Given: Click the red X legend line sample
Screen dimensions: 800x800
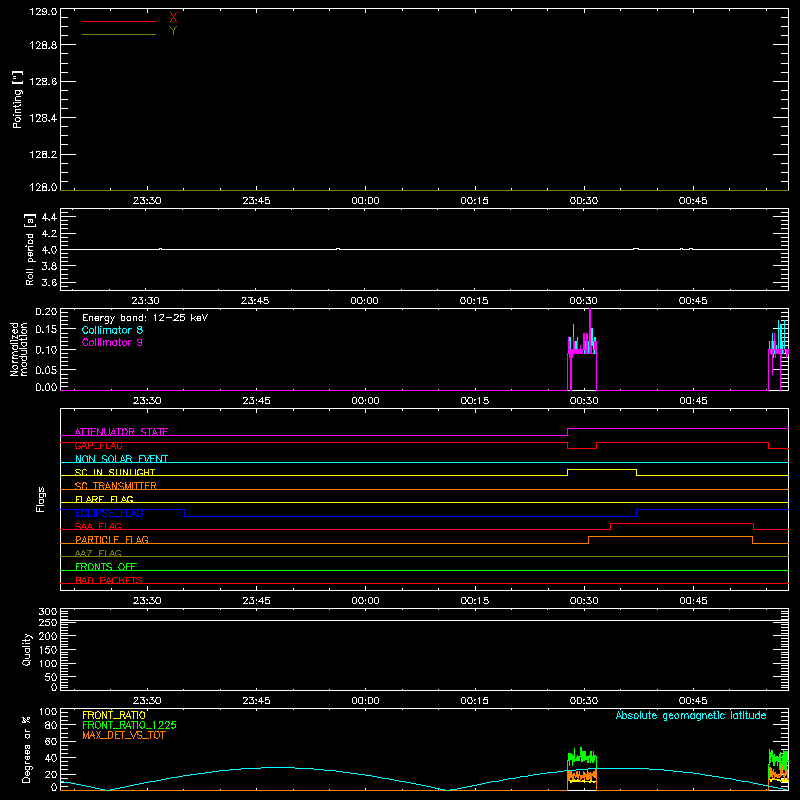Looking at the screenshot, I should click(x=119, y=21).
